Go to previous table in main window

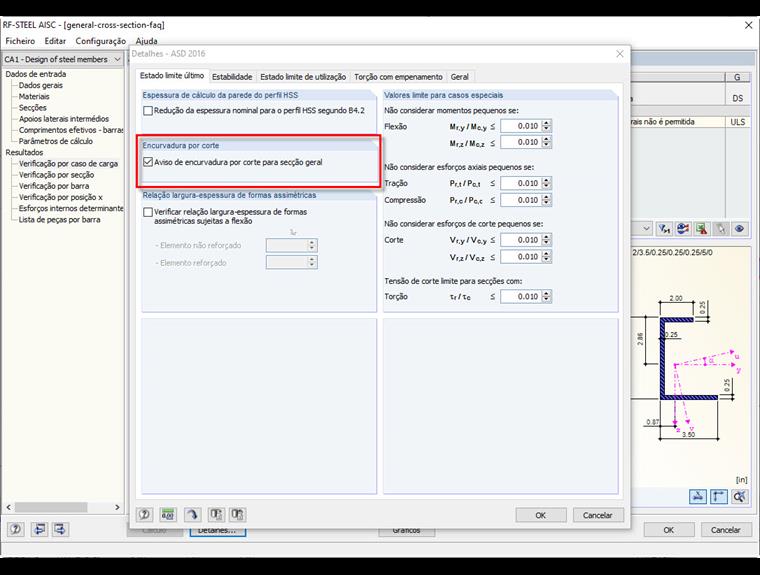tap(39, 529)
